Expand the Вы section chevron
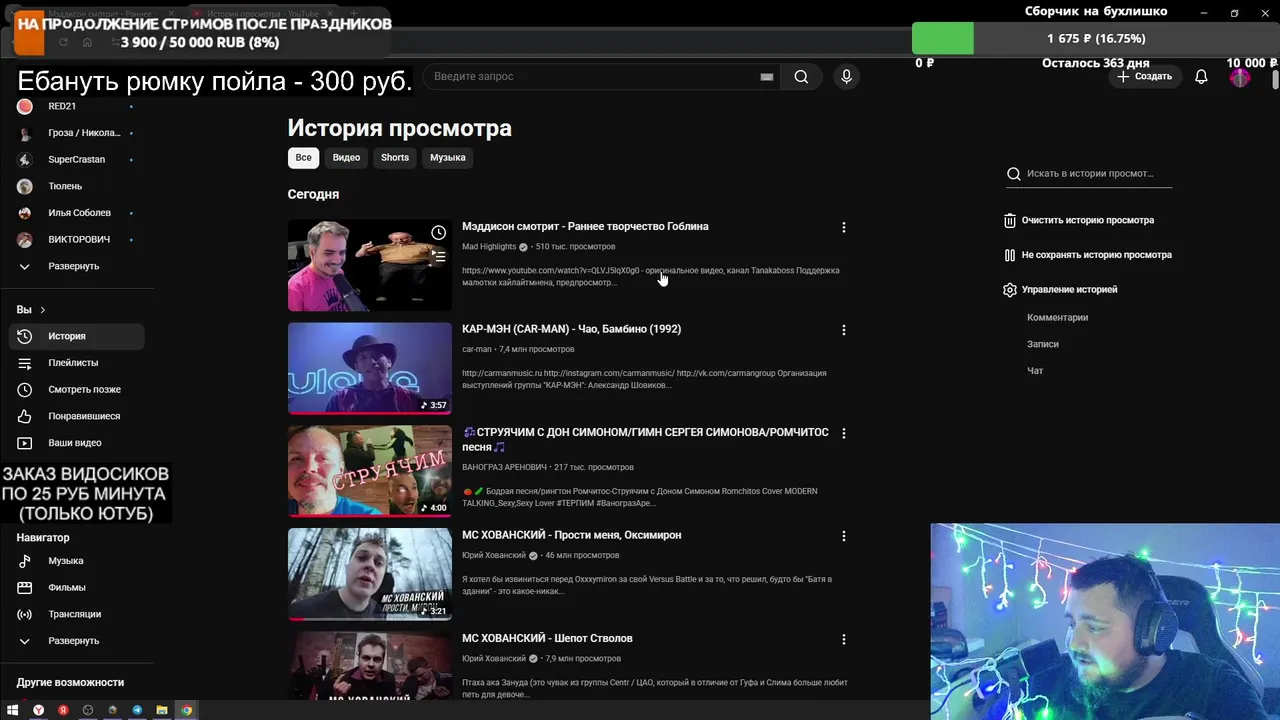The width and height of the screenshot is (1280, 720). [42, 310]
